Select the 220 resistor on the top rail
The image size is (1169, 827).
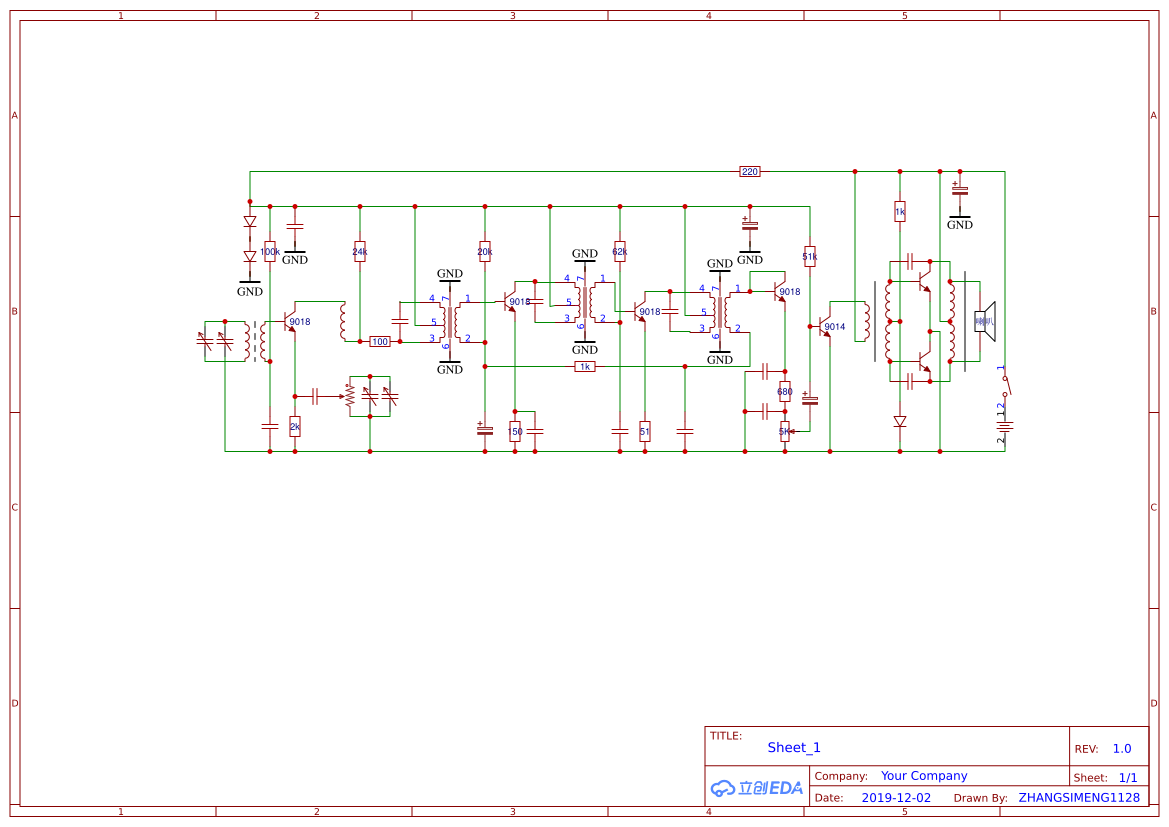click(749, 172)
